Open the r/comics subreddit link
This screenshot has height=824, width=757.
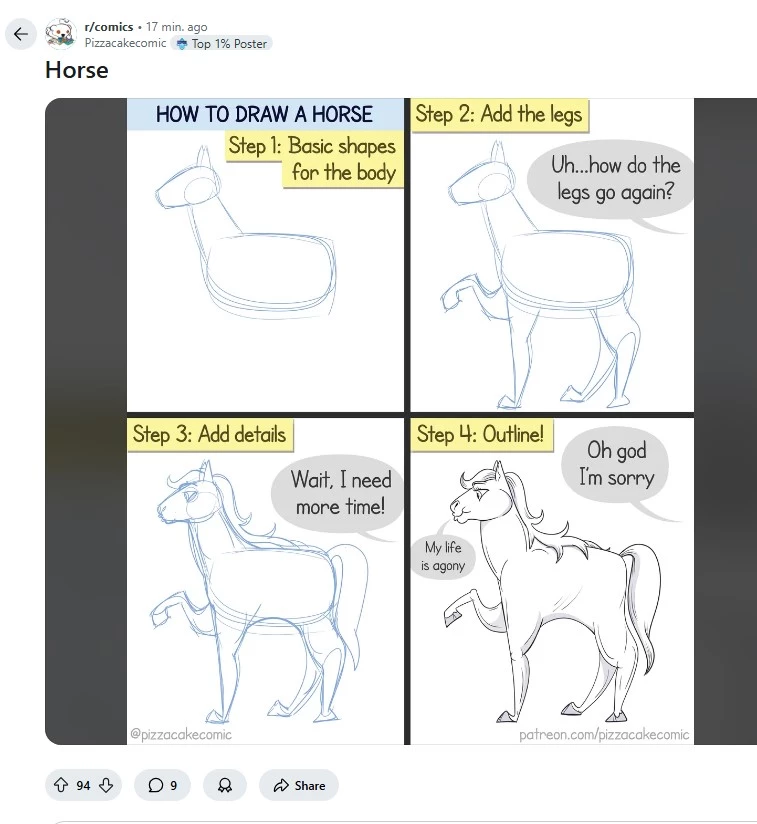point(109,27)
